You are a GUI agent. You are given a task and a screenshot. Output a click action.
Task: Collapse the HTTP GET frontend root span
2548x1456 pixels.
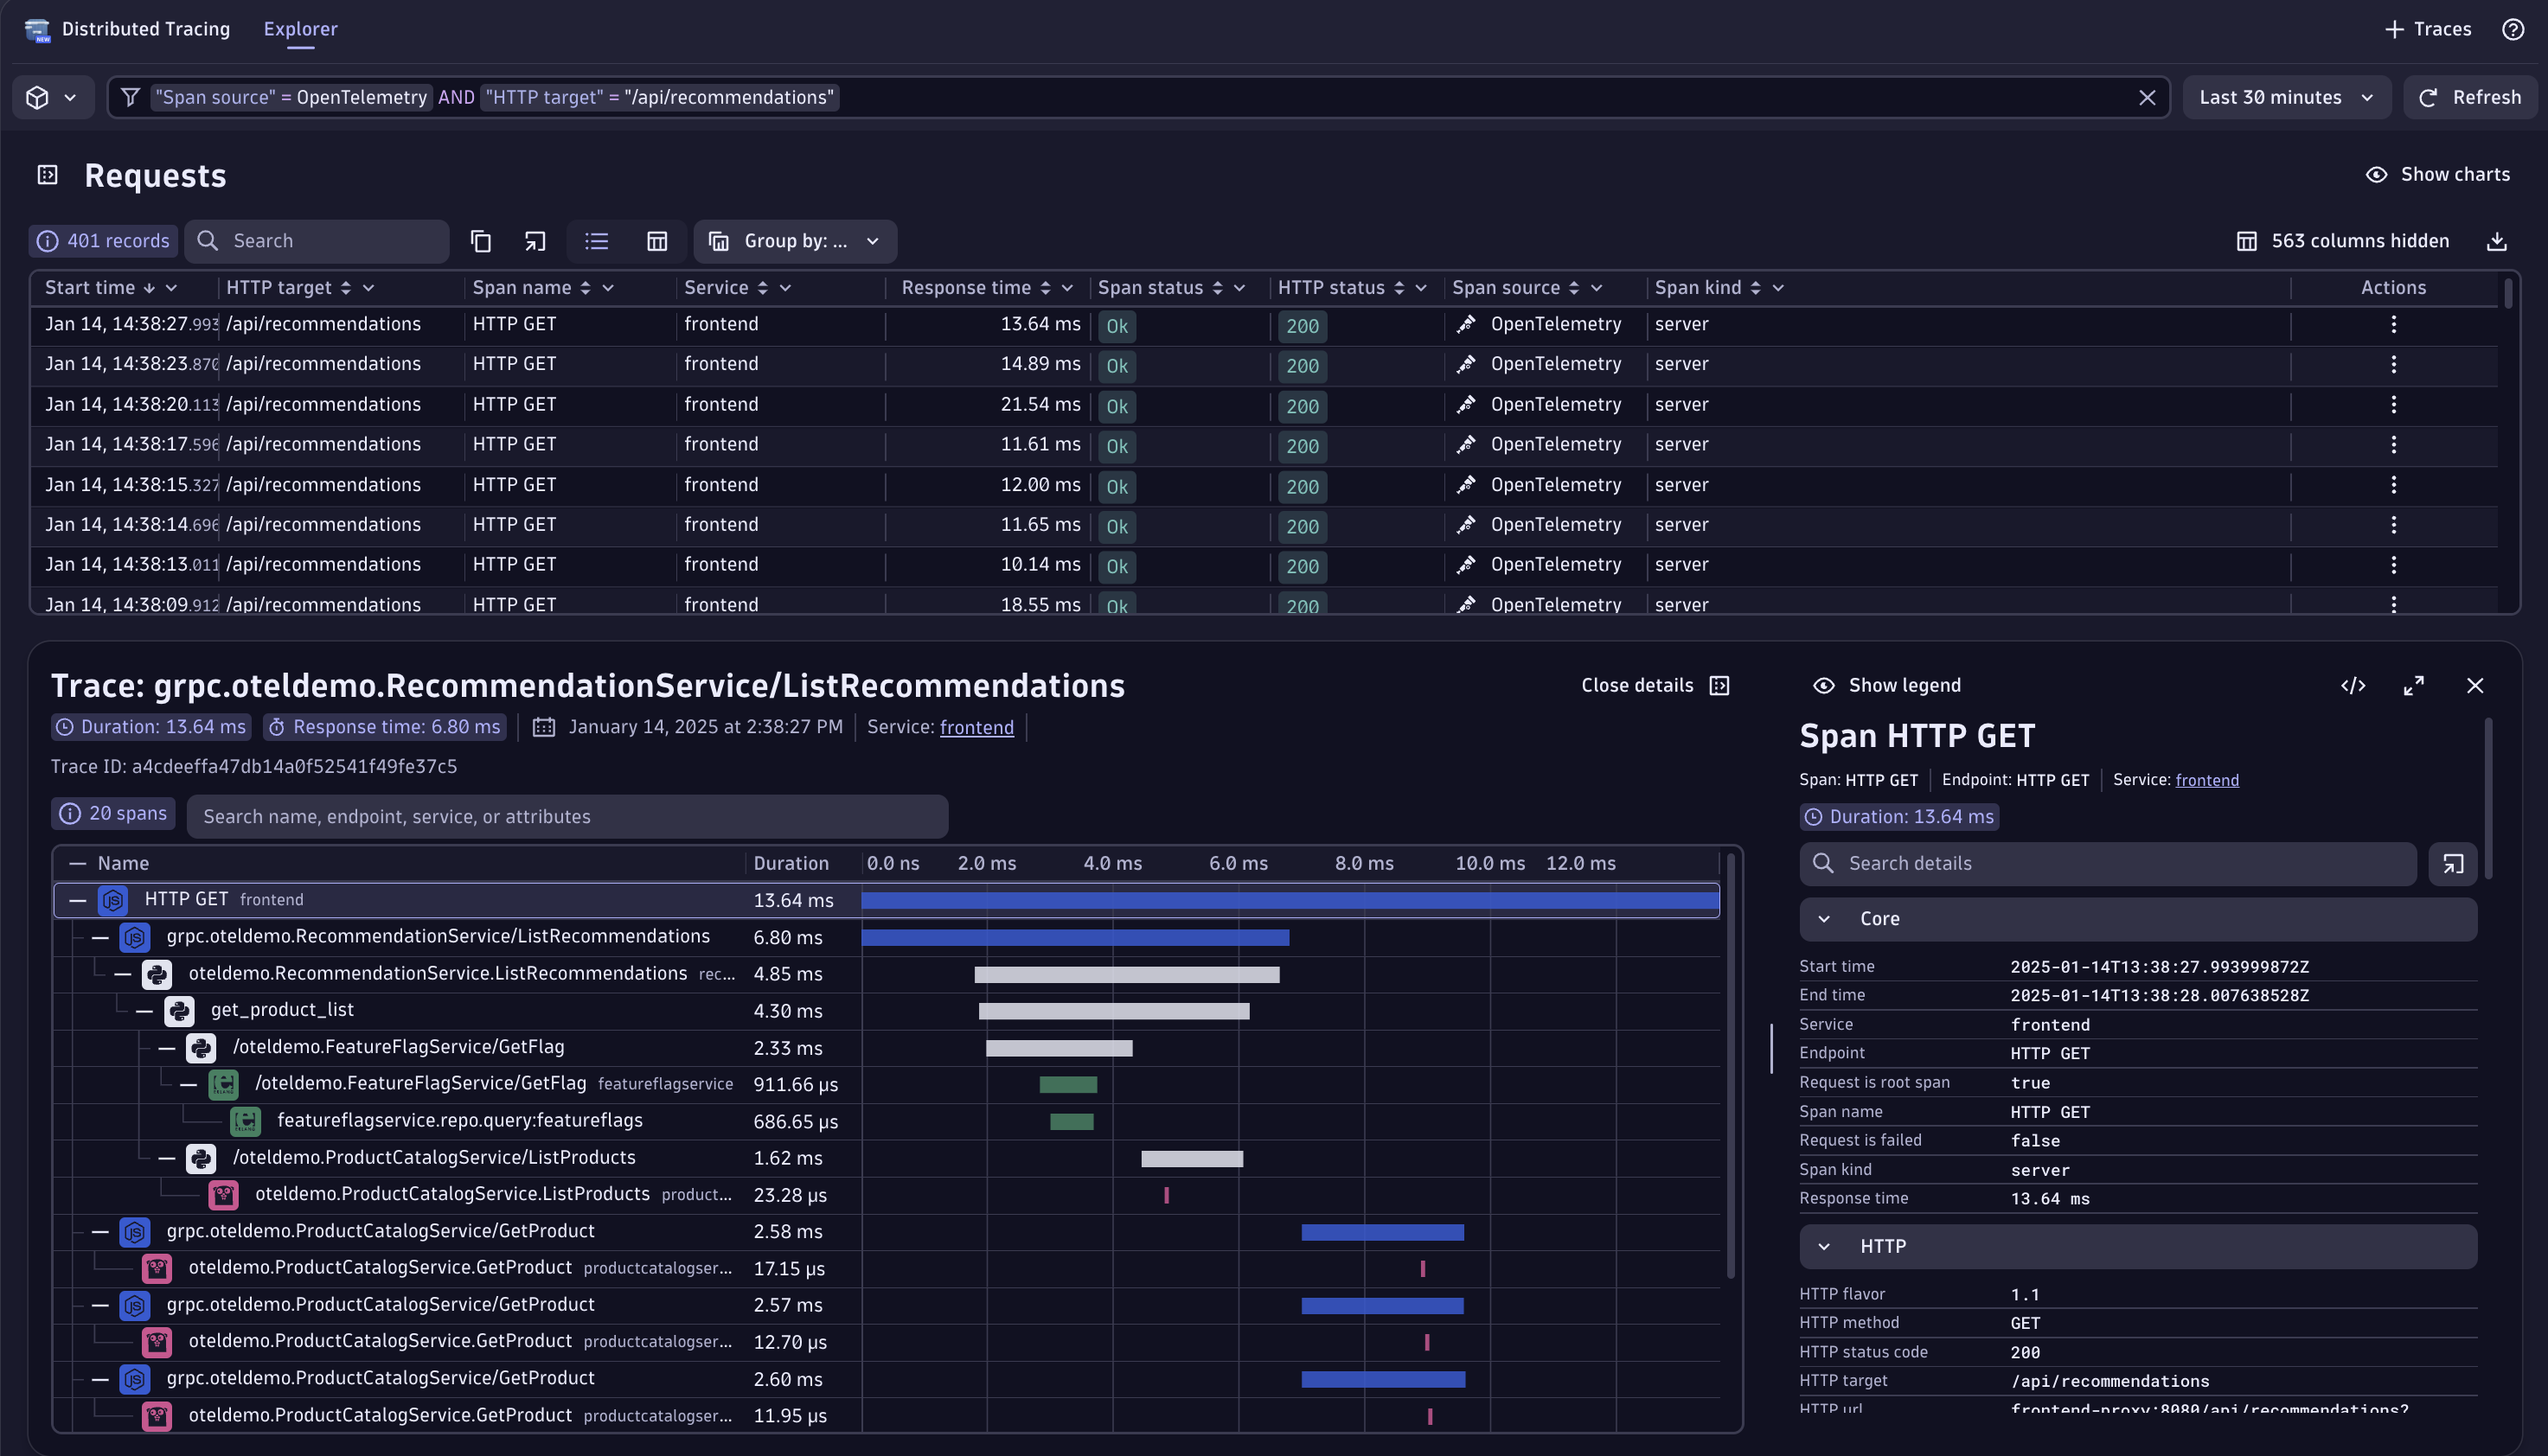(x=77, y=899)
